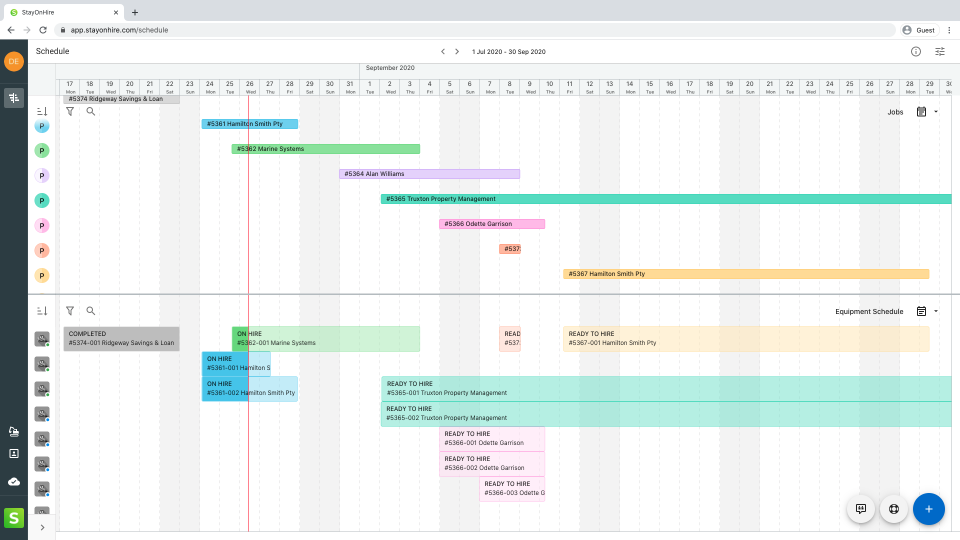The width and height of the screenshot is (960, 540).
Task: Open gray #5374 Ridgeway Savings & Loan job bar
Action: pos(121,99)
